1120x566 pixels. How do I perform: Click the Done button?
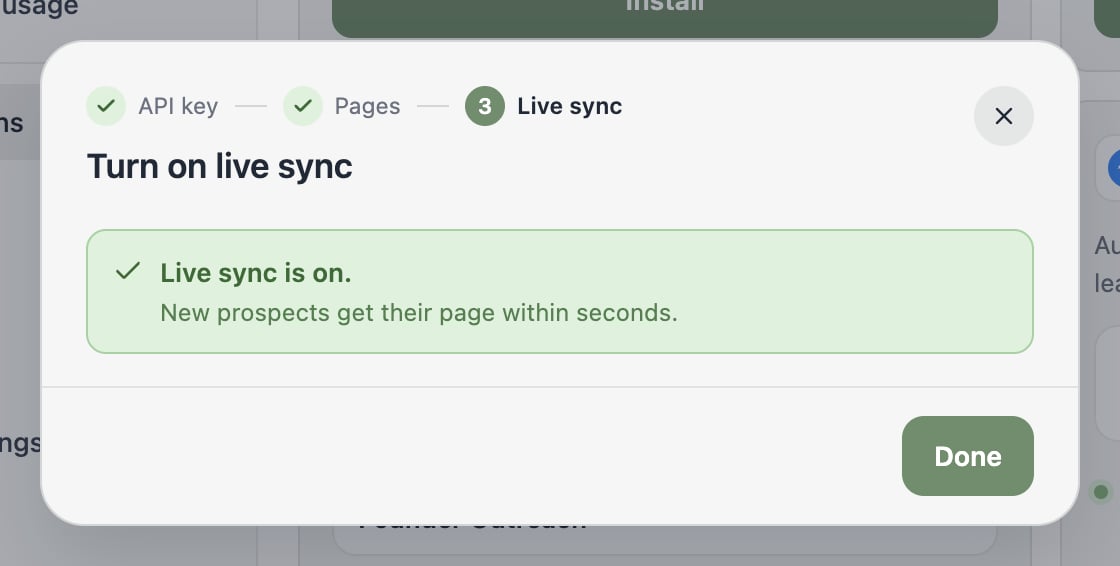967,456
